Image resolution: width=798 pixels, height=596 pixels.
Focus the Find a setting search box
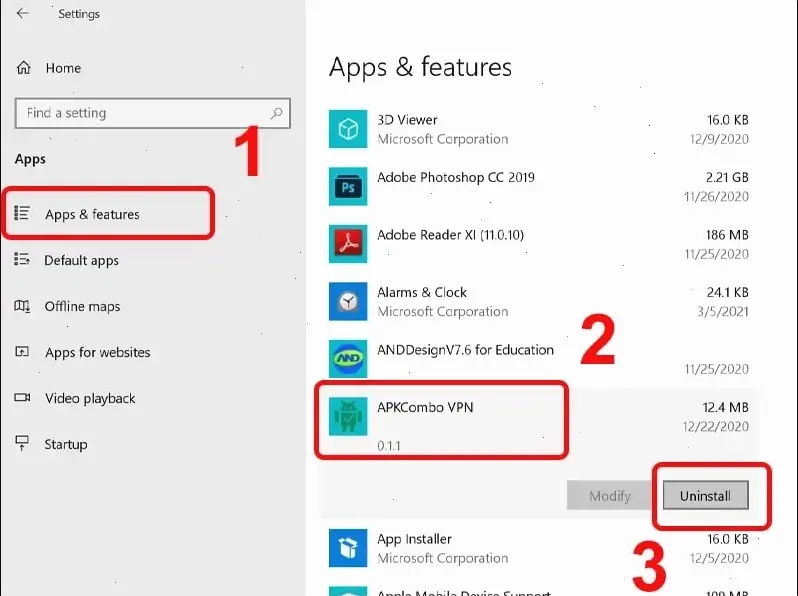coord(153,113)
